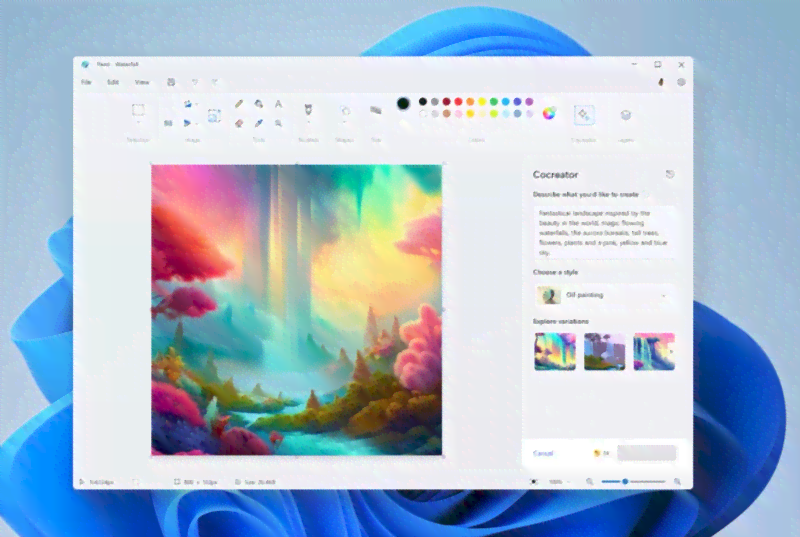Click the Paint app logo in title bar

click(x=85, y=64)
